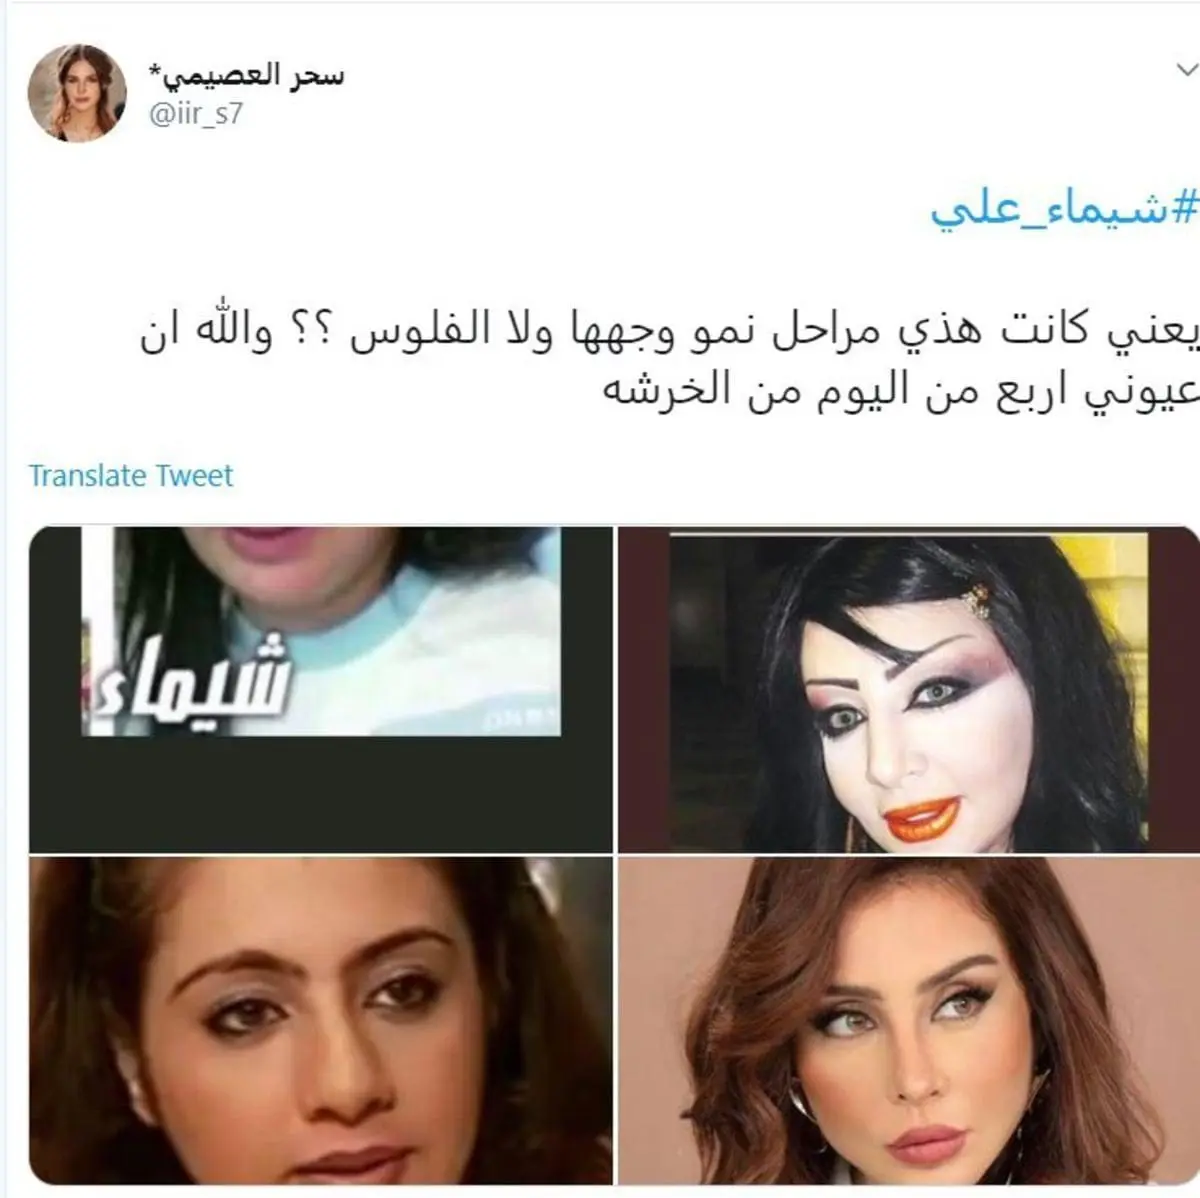Open the tweet options chevron menu
The width and height of the screenshot is (1200, 1198).
1186,73
